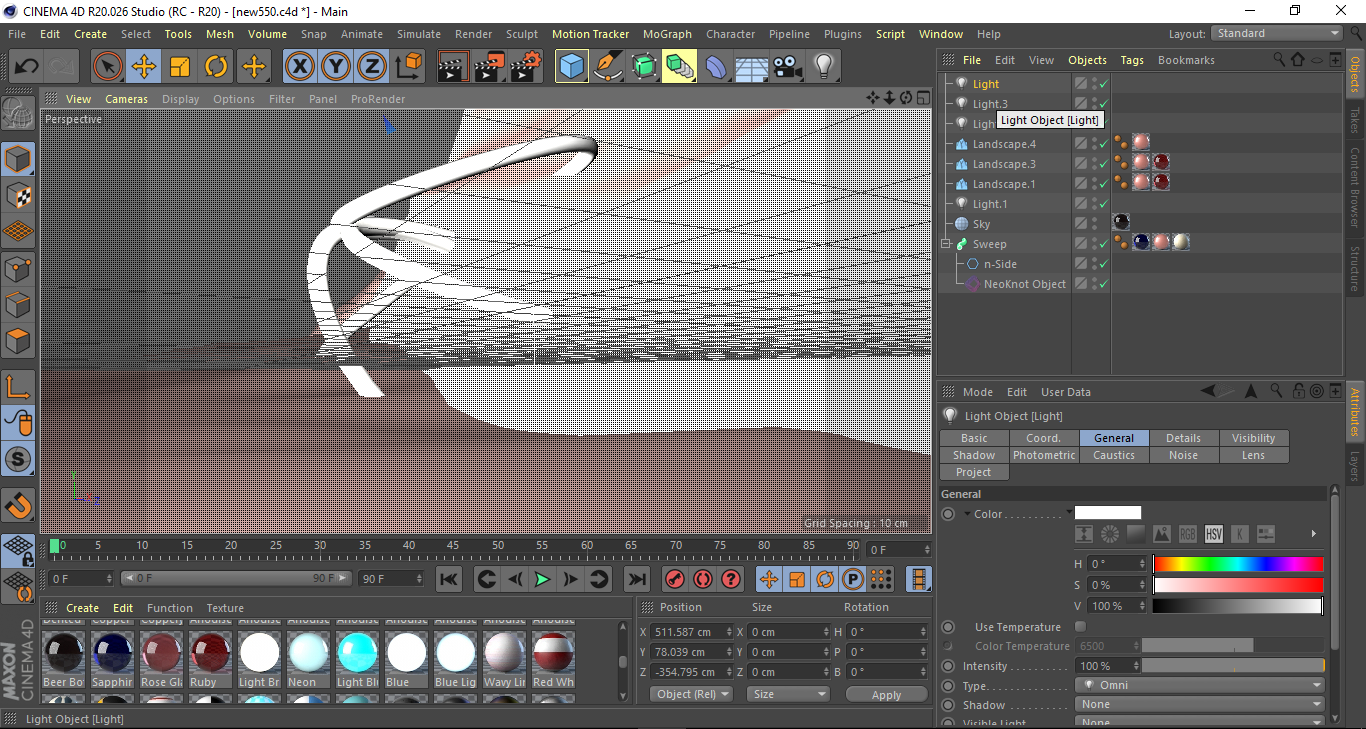Open the Simulate menu
This screenshot has width=1366, height=729.
click(419, 34)
